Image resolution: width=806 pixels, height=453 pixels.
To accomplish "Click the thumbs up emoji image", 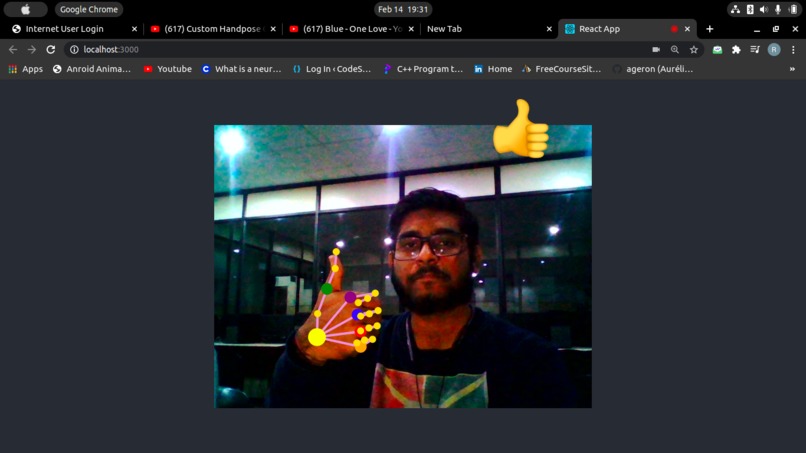I will coord(521,129).
